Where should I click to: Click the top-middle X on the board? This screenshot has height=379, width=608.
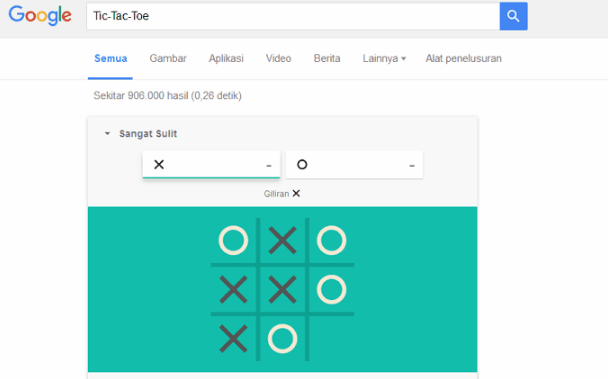click(283, 241)
